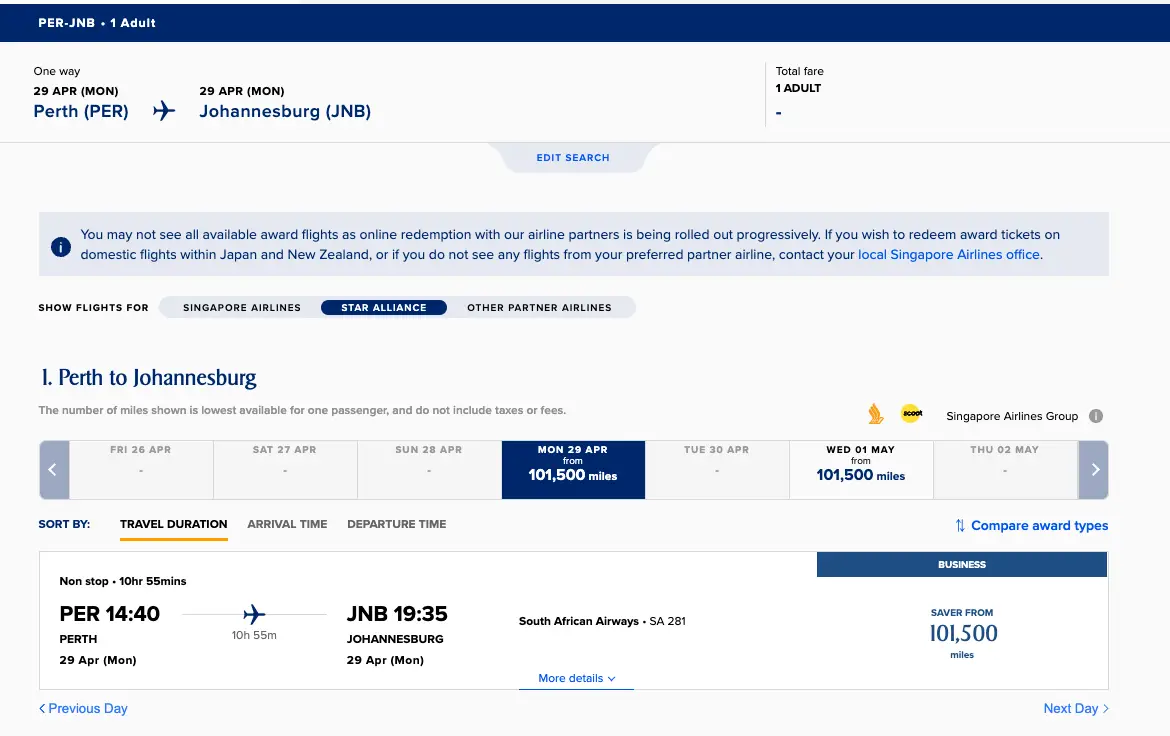
Task: Select Star Alliance flight filter
Action: point(384,308)
